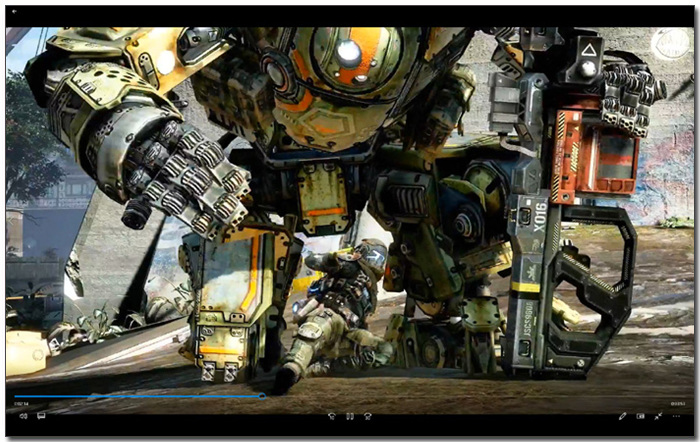Jump ahead on the unplayed seek bar

coord(475,396)
